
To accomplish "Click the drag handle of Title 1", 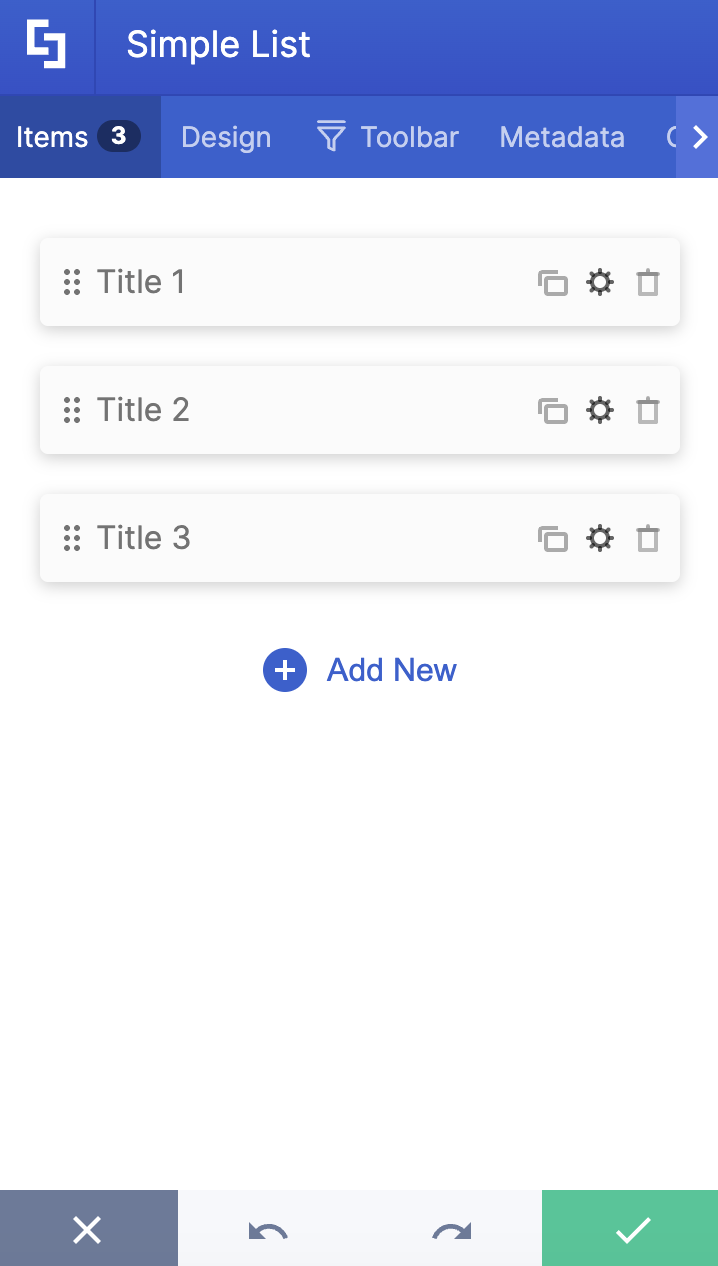I will pyautogui.click(x=71, y=282).
